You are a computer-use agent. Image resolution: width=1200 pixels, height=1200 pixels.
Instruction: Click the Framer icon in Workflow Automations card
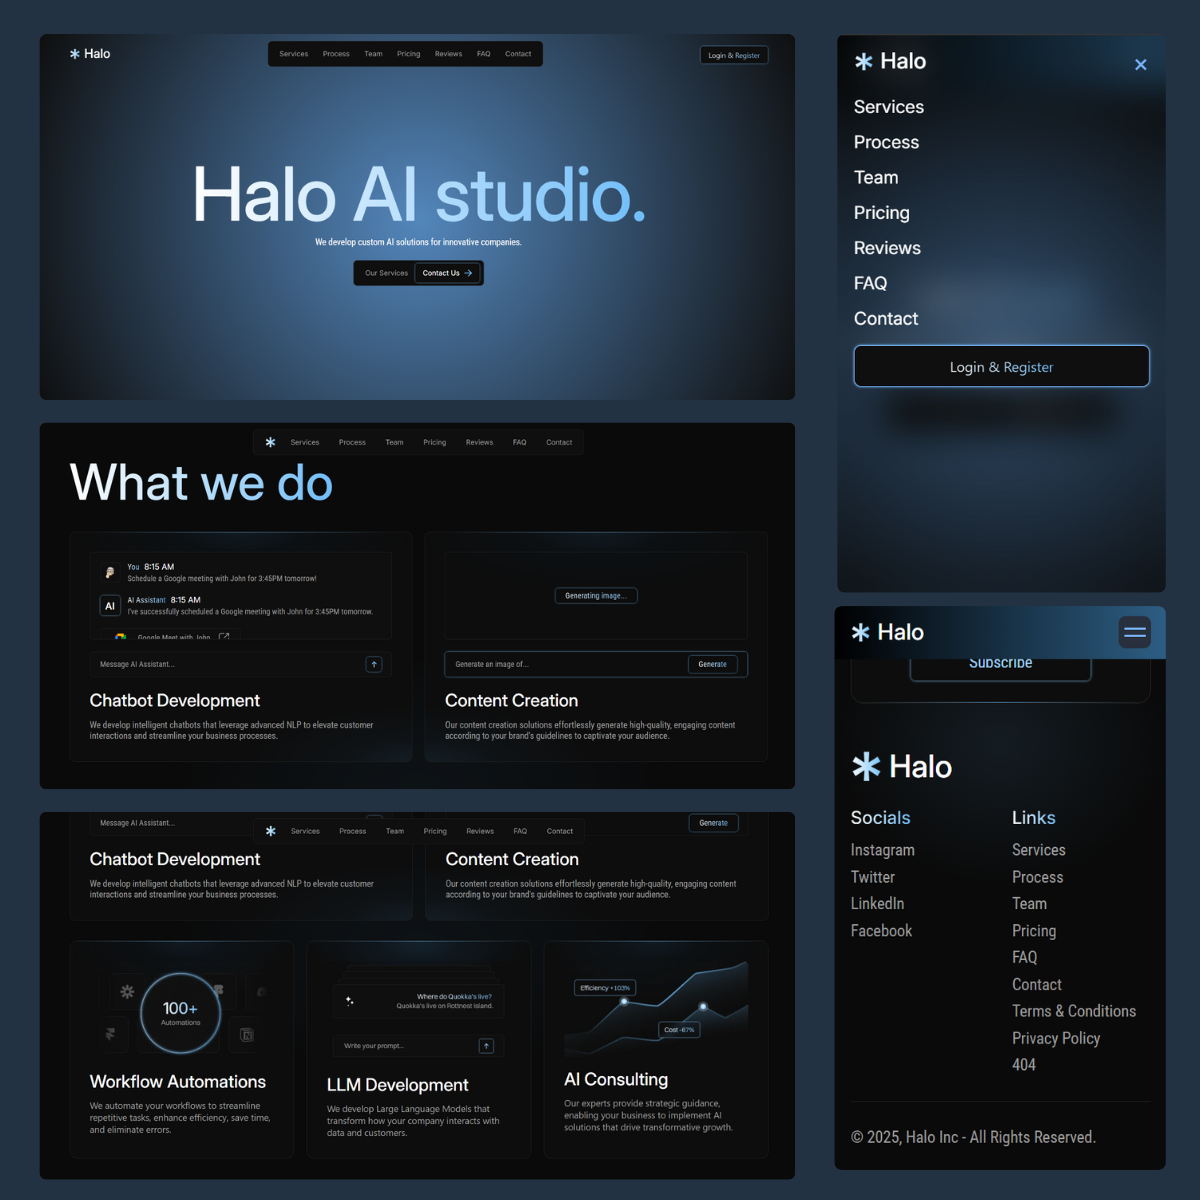click(x=111, y=1034)
